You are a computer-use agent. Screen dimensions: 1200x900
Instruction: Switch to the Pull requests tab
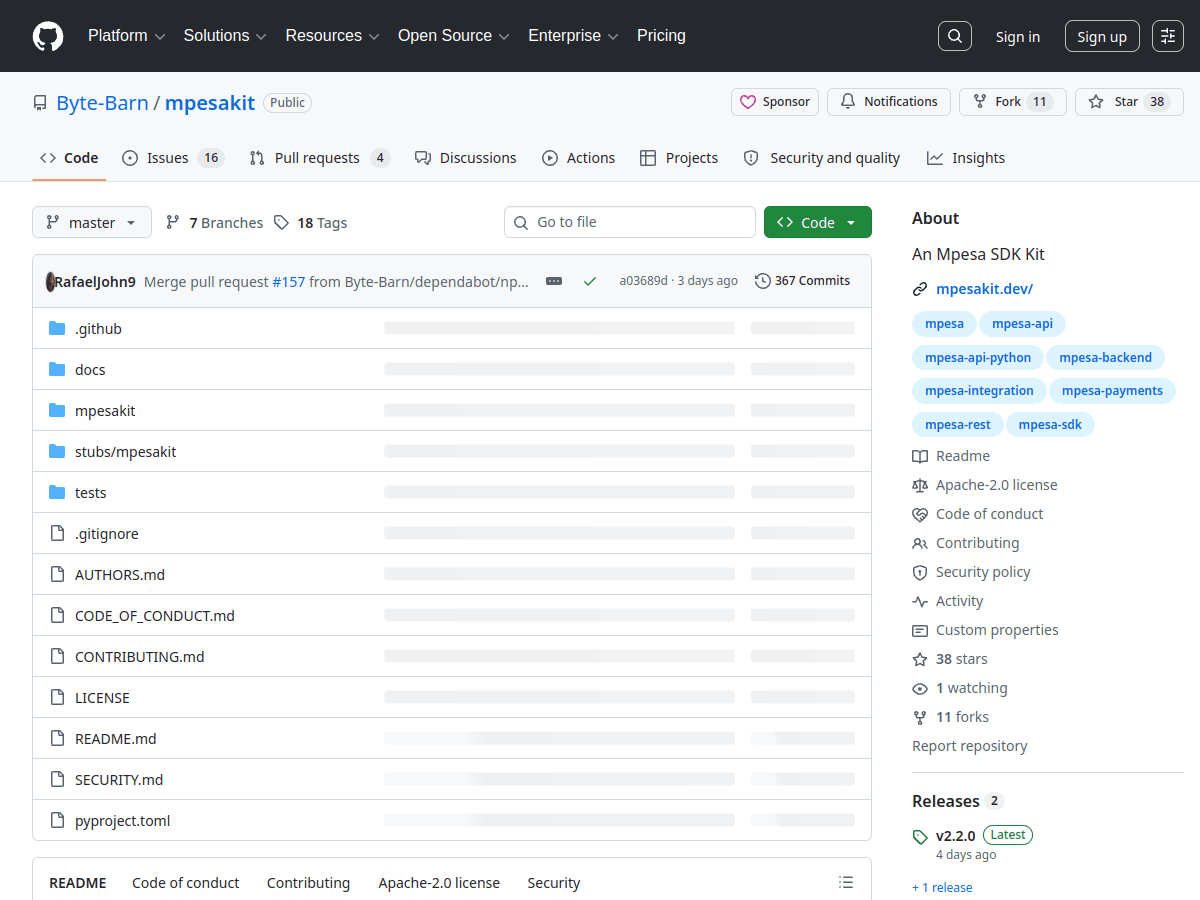point(319,158)
